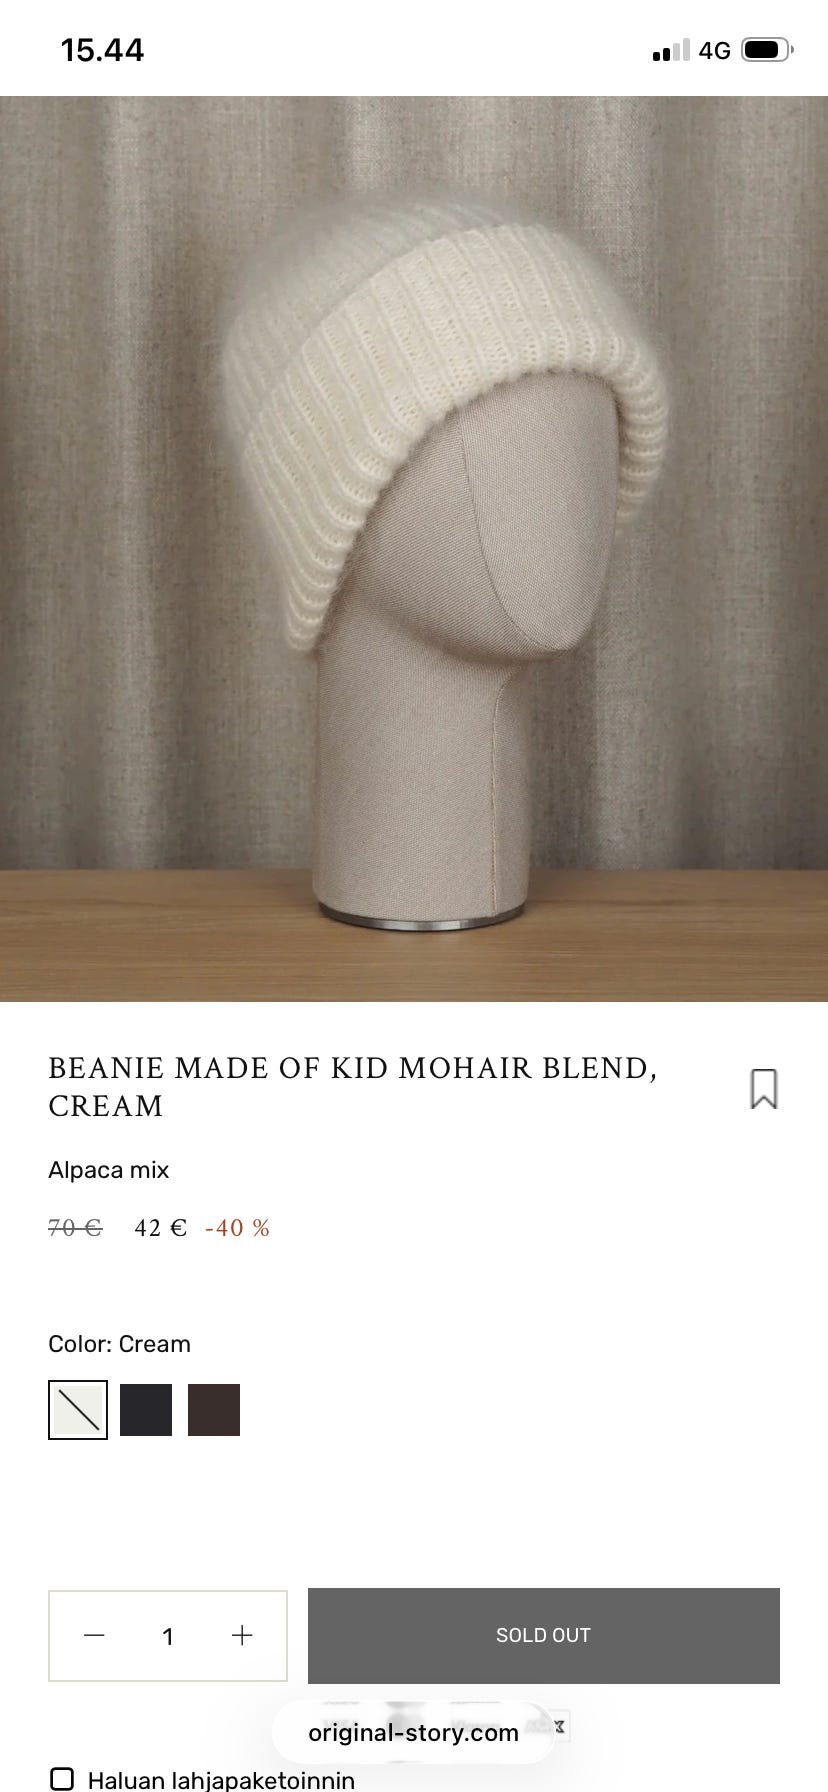Open the original-story.com address pill

click(413, 1732)
